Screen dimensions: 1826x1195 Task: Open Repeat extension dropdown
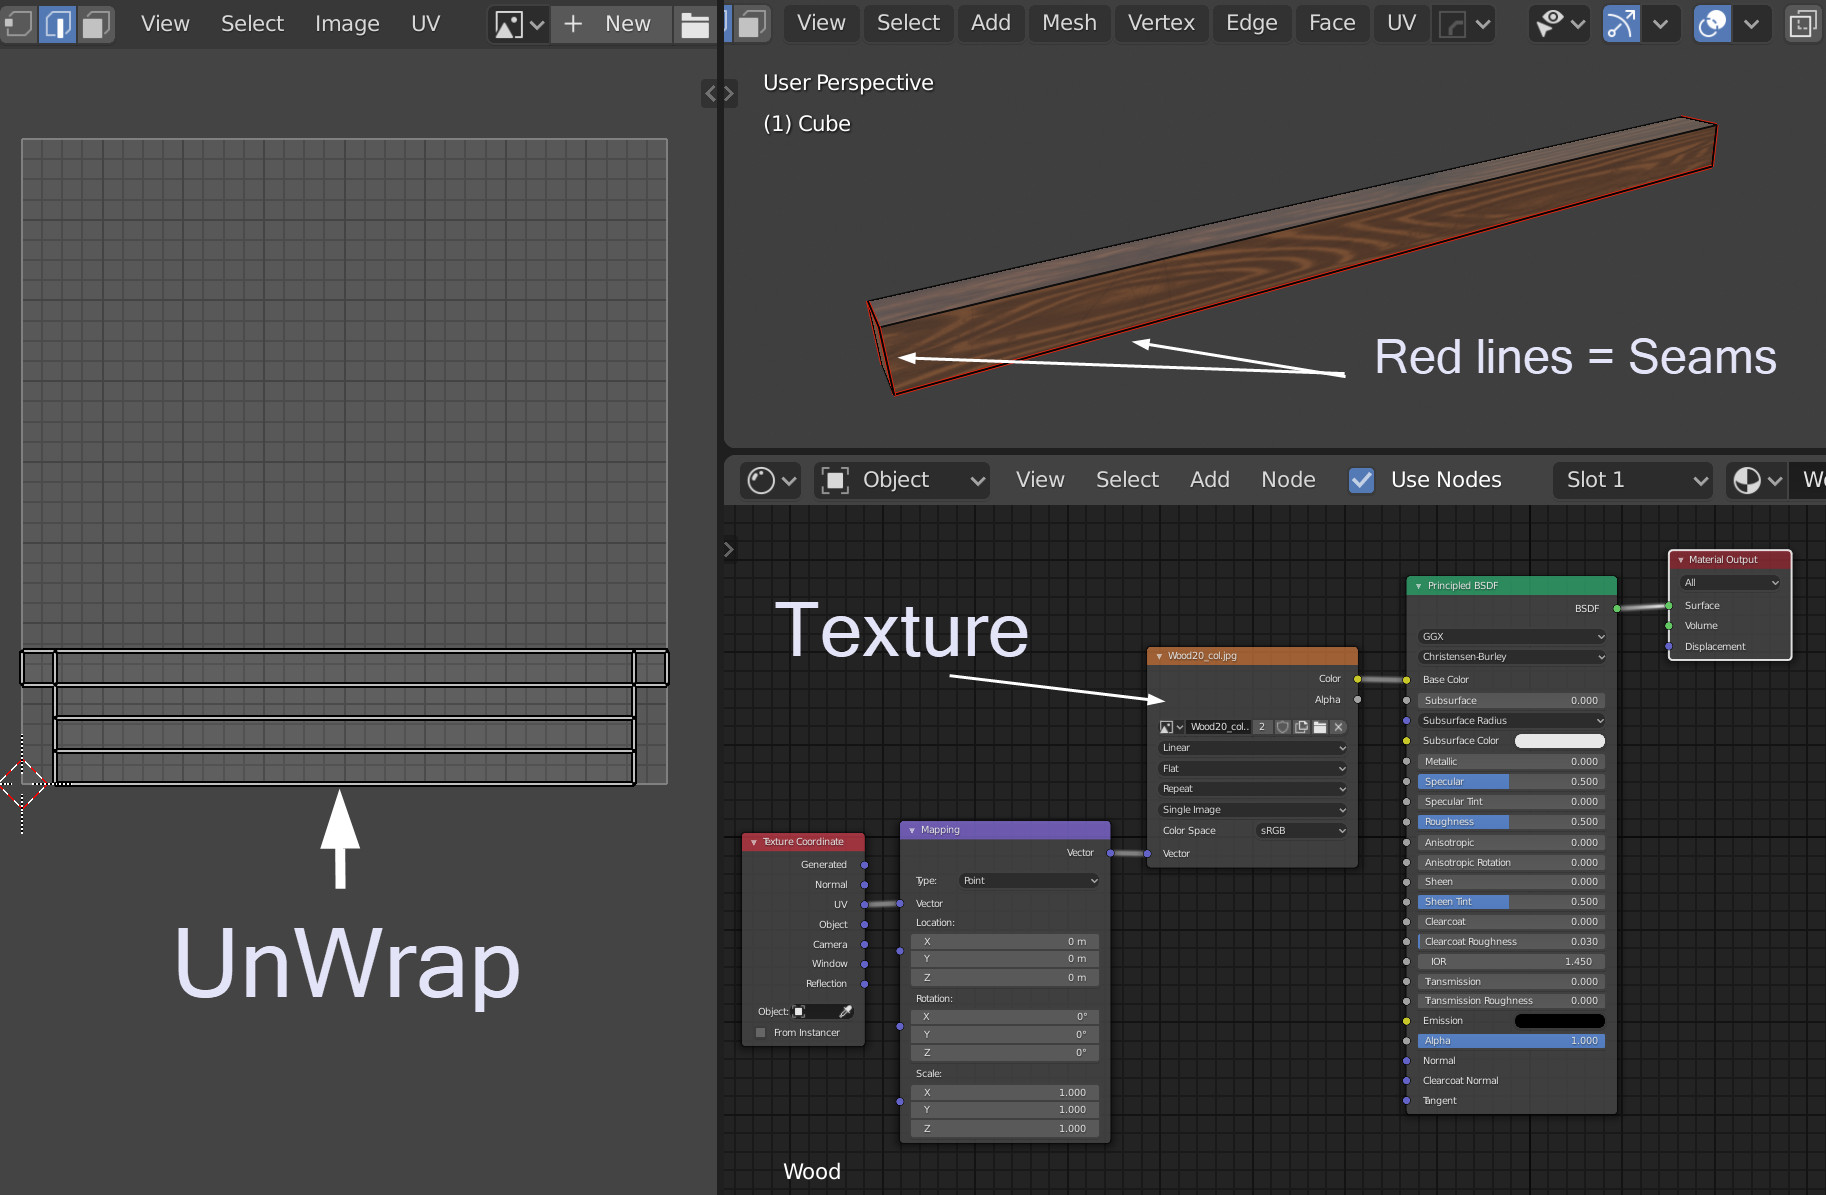point(1253,789)
